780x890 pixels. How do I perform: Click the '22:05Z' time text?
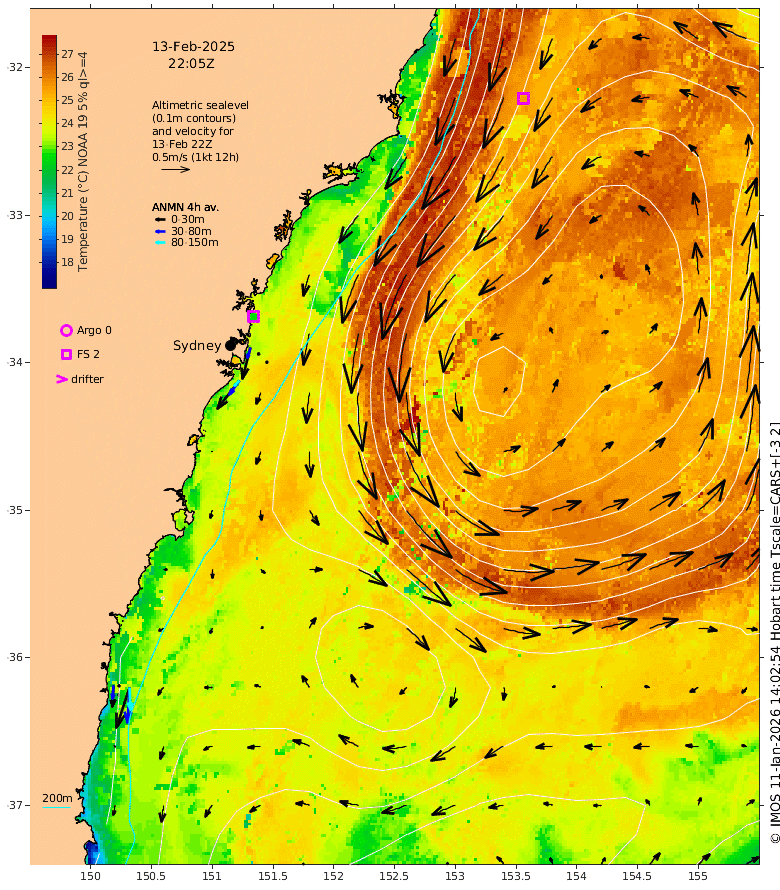[191, 64]
